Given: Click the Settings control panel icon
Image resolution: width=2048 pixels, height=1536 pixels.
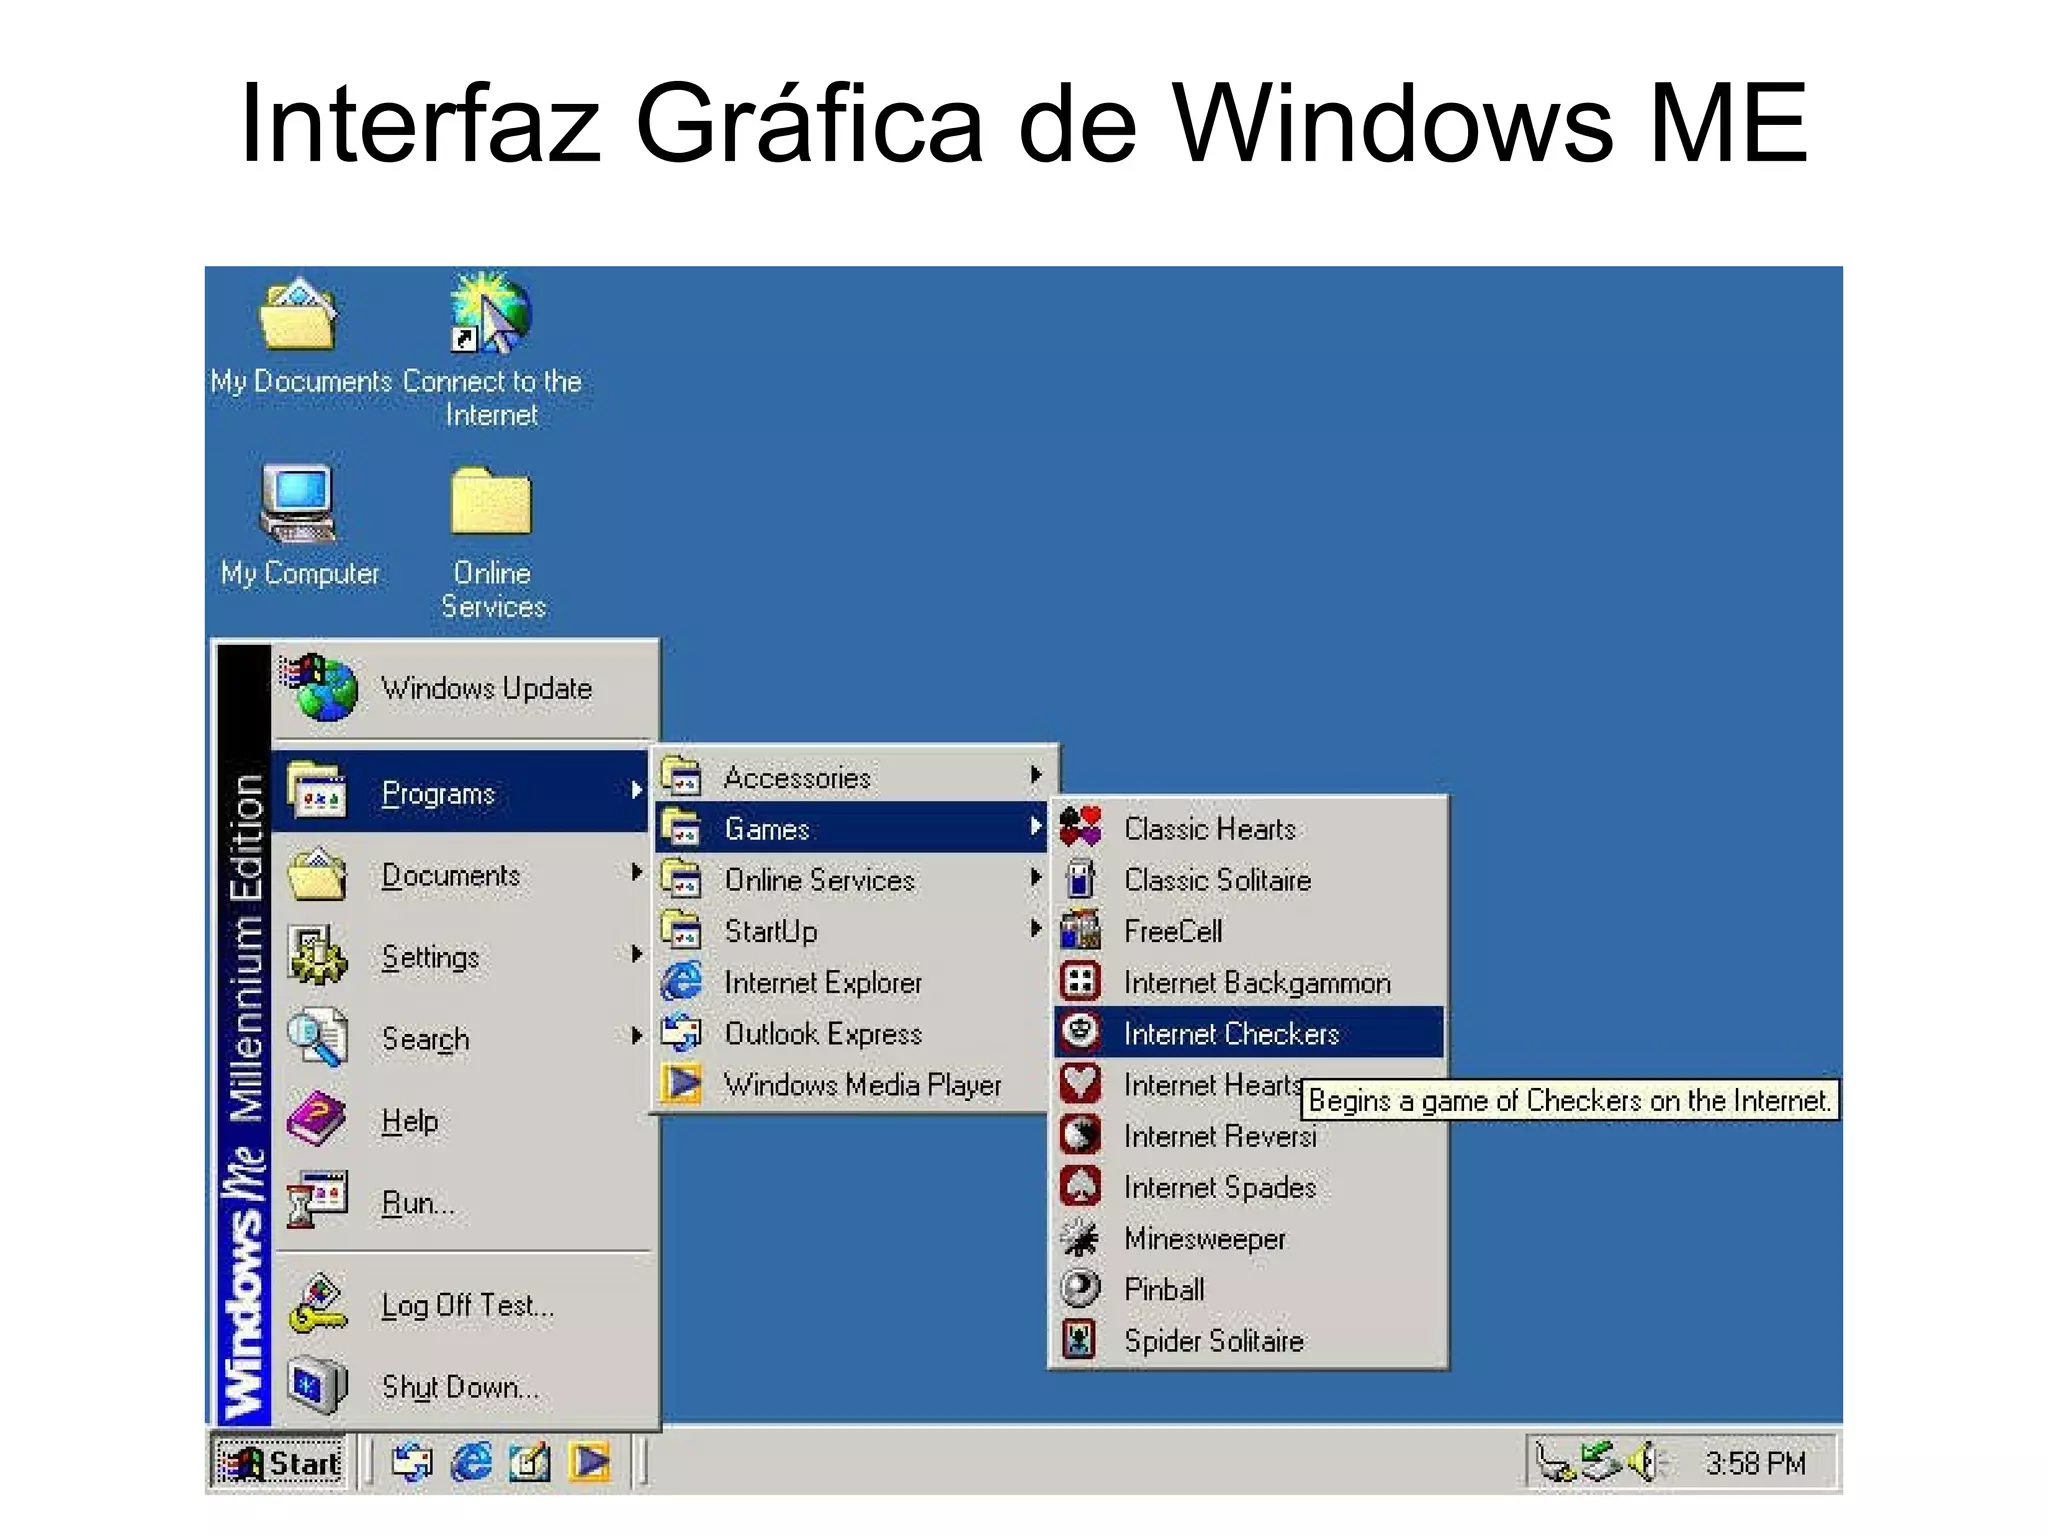Looking at the screenshot, I should point(318,955).
